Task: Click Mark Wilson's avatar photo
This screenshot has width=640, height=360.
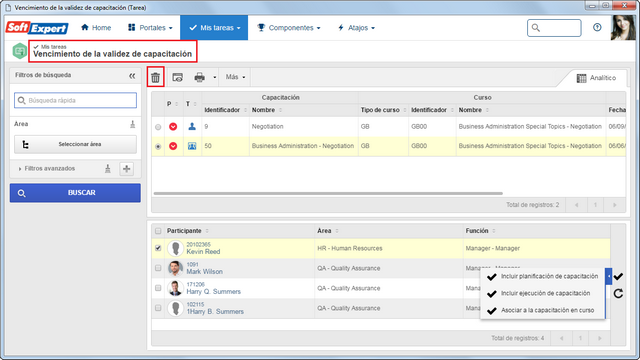Action: pos(176,268)
